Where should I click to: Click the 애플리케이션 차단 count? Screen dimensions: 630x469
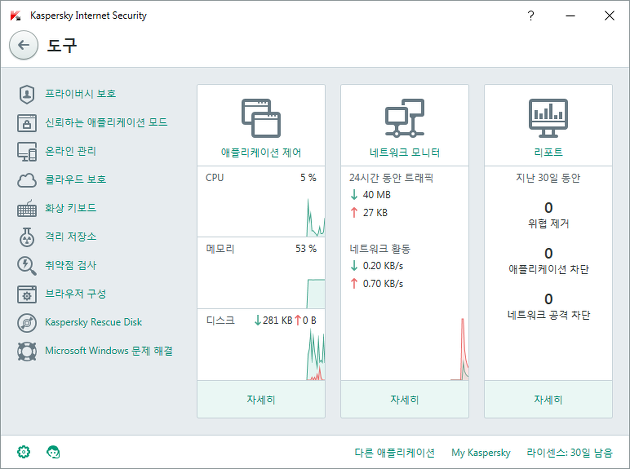point(548,253)
